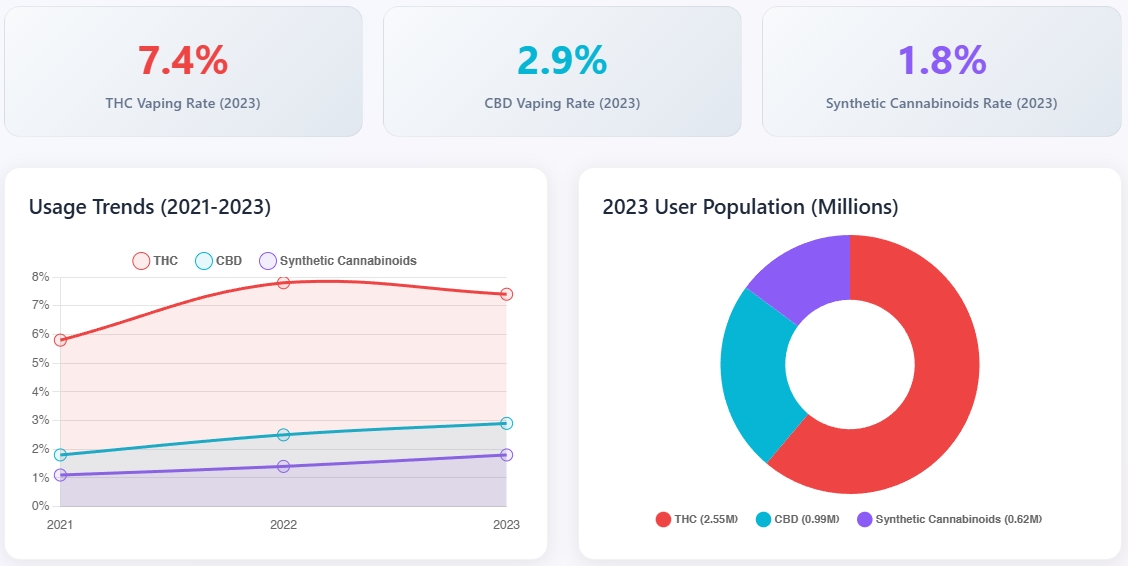Click the 2023 User Population (Millions) heading
Screen dimensions: 1128x566
[750, 207]
